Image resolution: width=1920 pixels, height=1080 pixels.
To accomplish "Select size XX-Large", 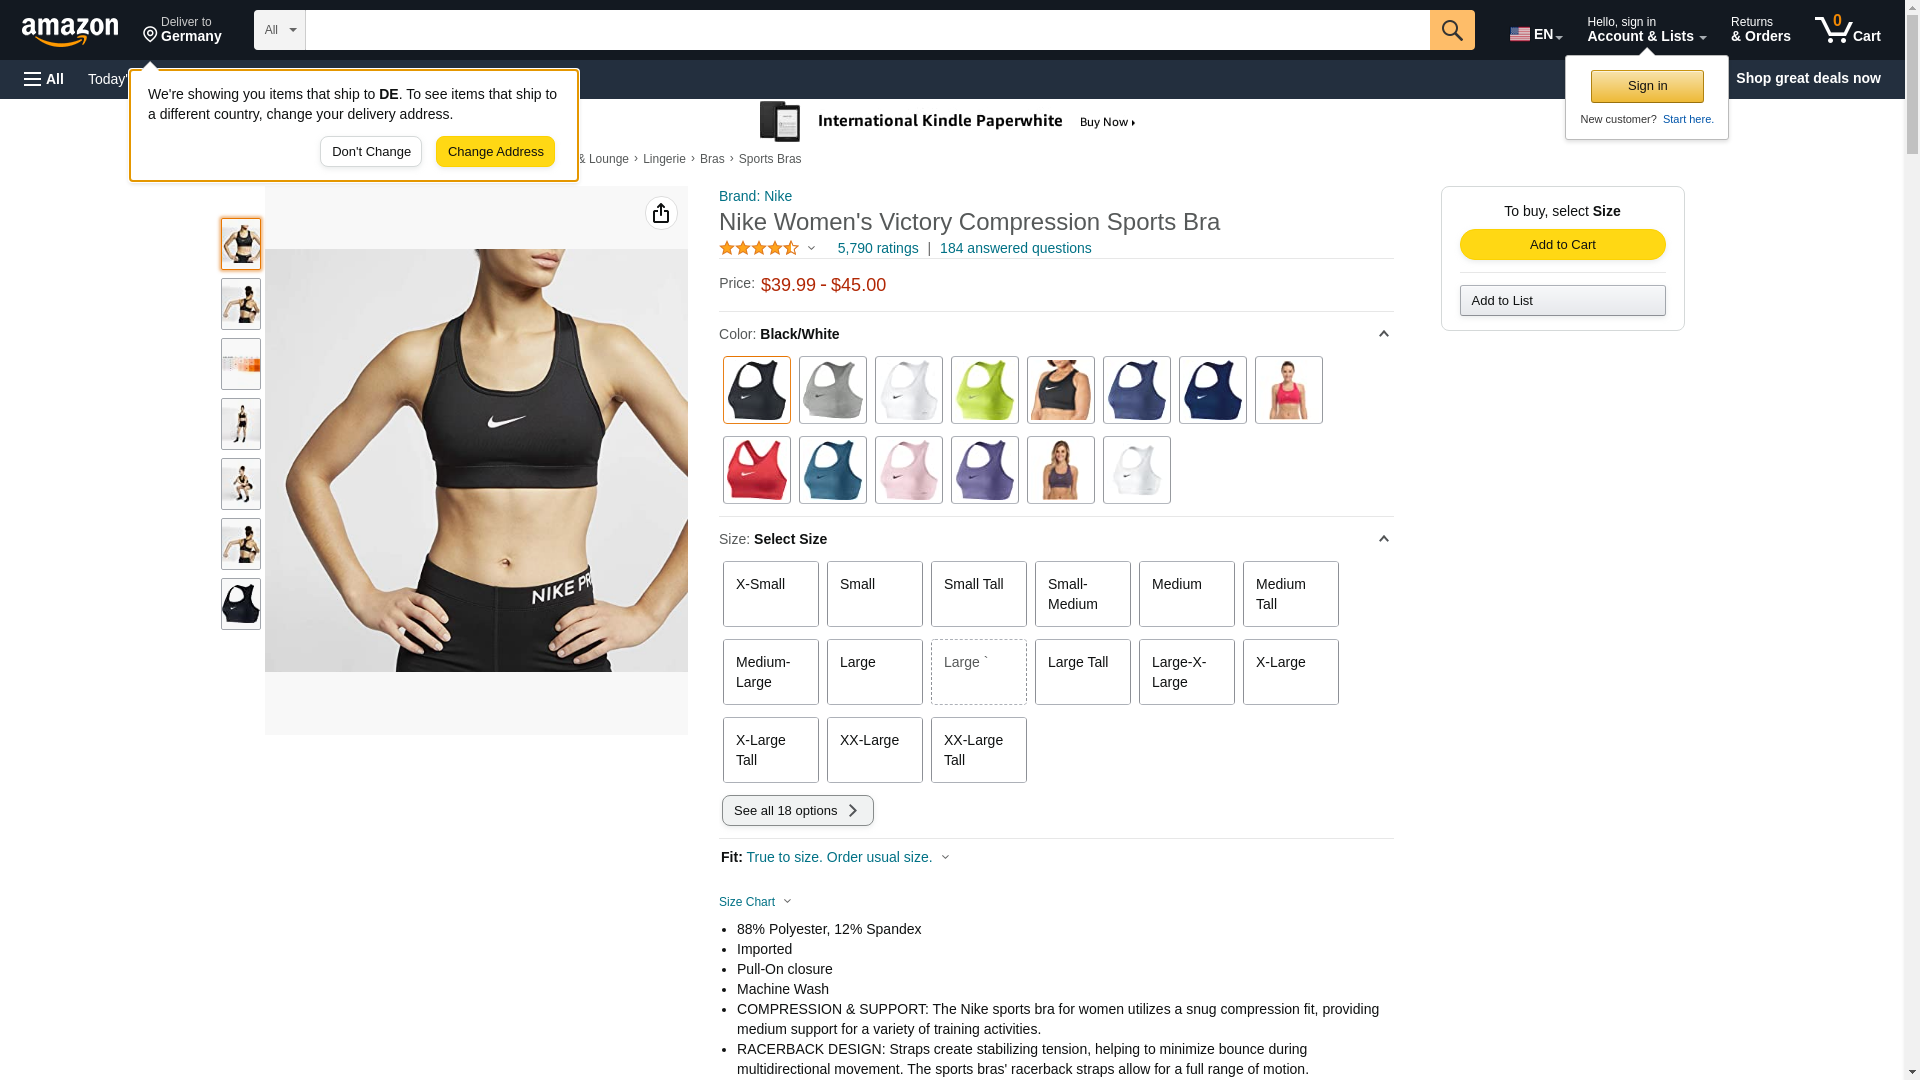I will coord(874,750).
